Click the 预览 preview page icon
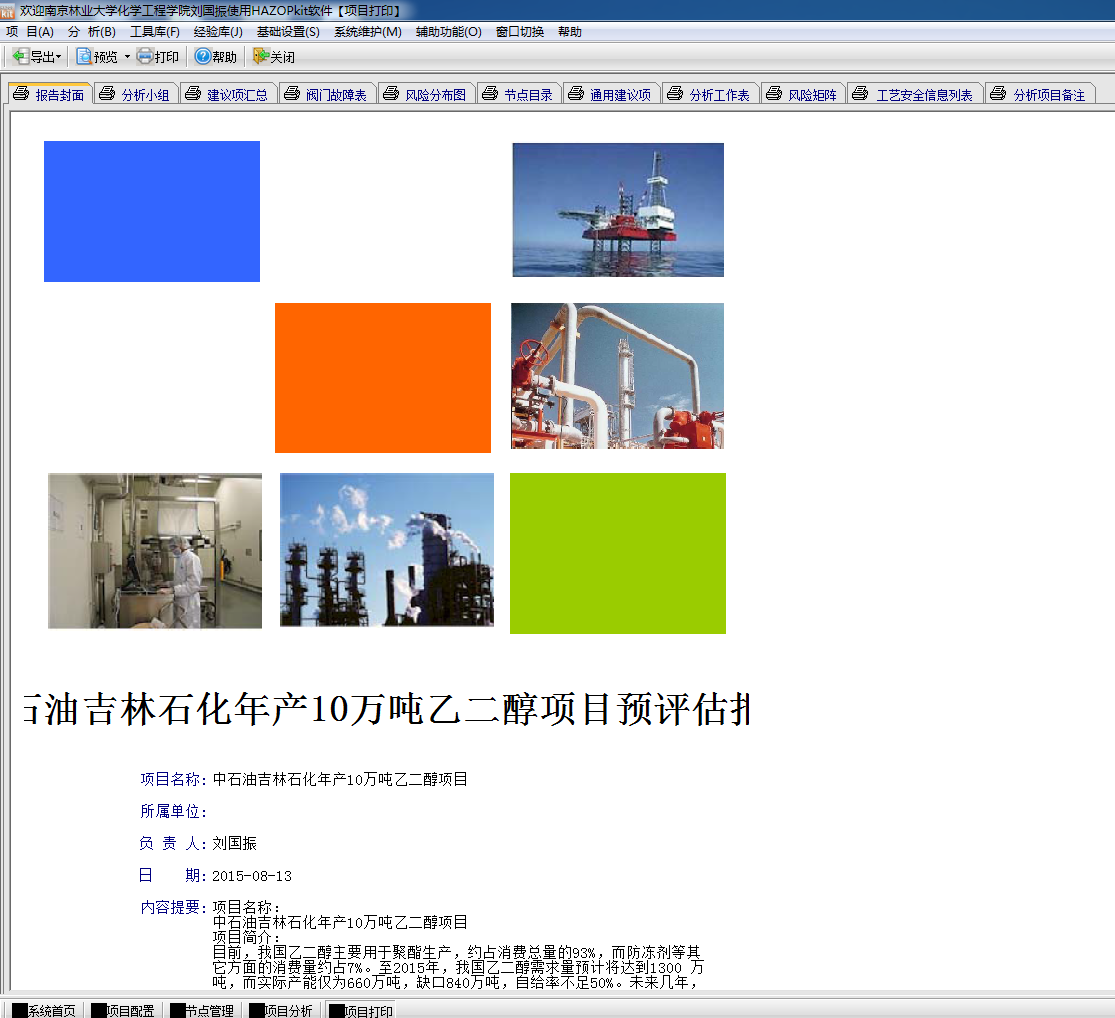The width and height of the screenshot is (1115, 1018). pyautogui.click(x=84, y=56)
